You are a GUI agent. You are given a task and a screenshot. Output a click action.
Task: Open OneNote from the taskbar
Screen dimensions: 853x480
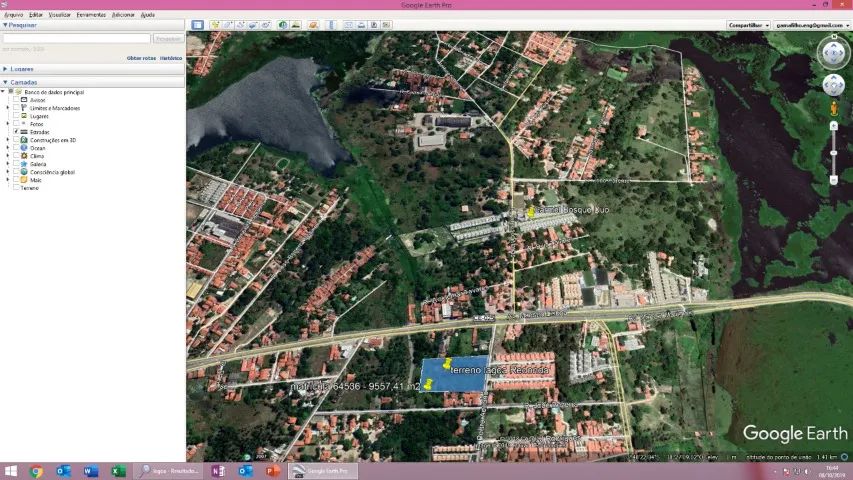(218, 471)
